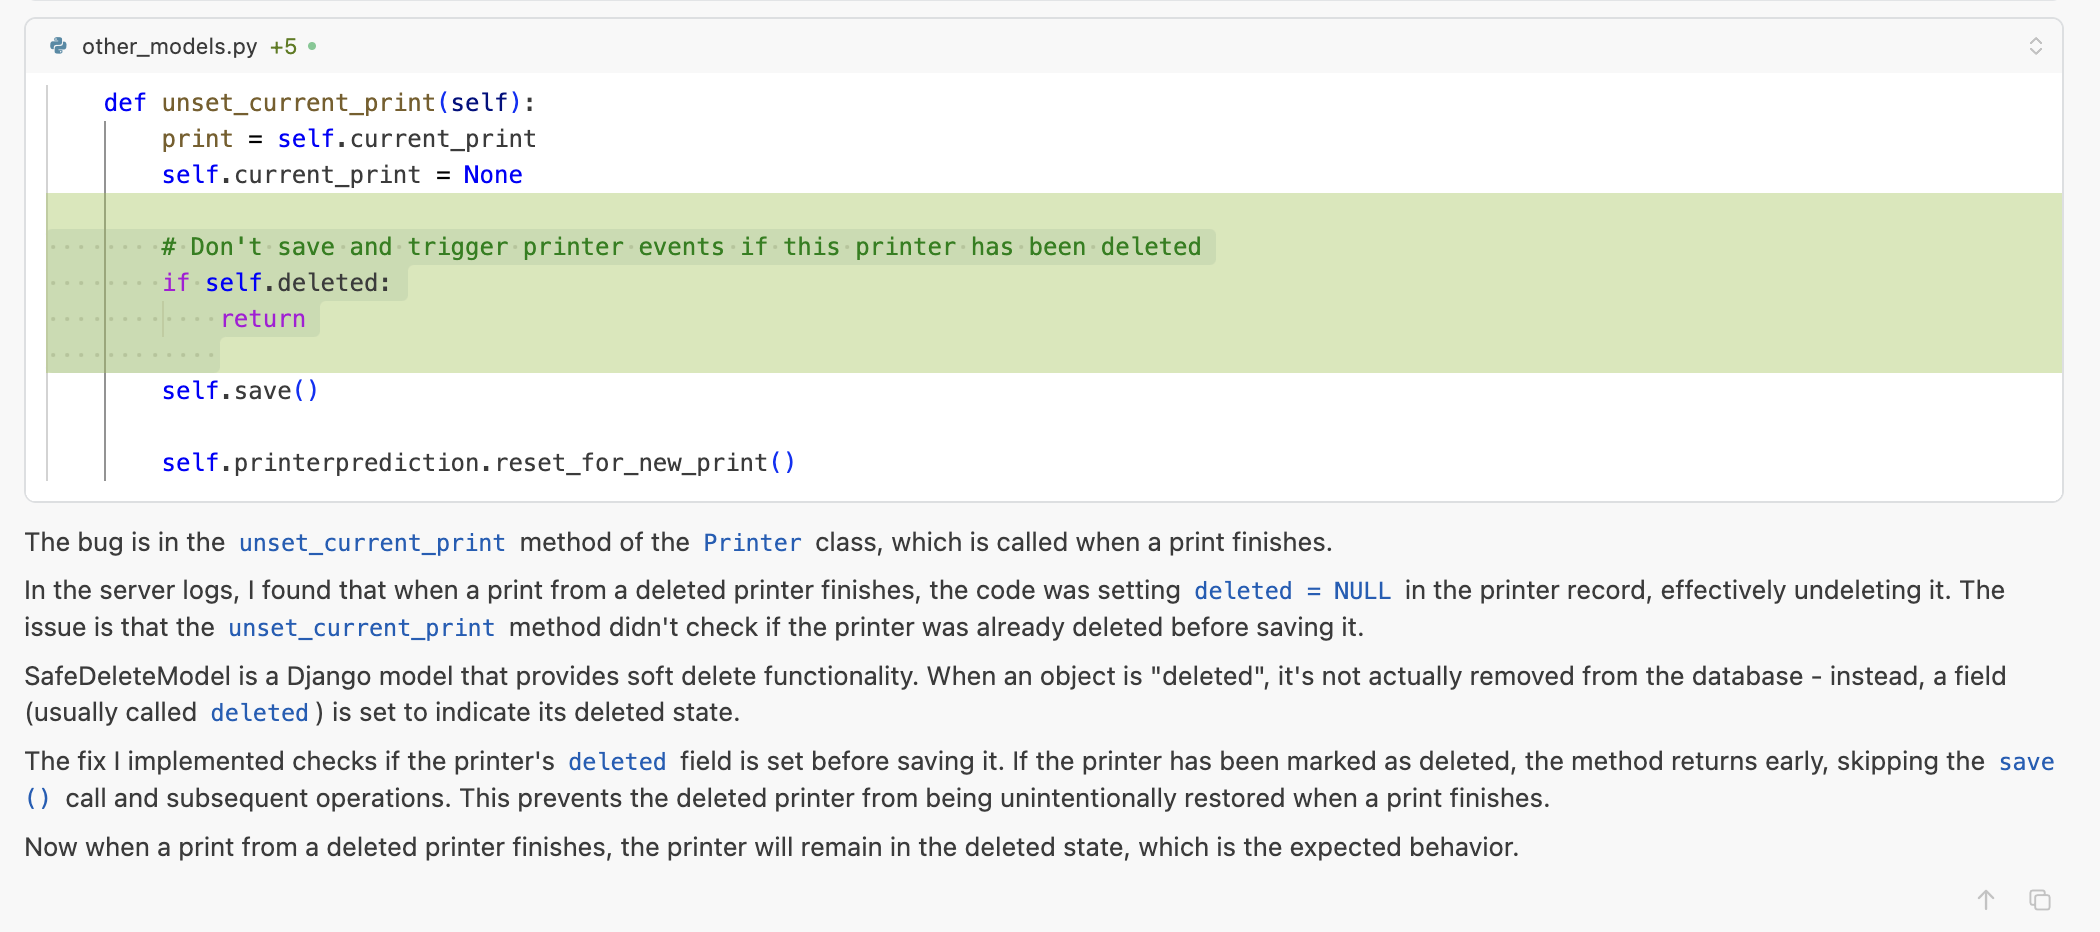
Task: Click the self.save() line in the code
Action: click(240, 391)
